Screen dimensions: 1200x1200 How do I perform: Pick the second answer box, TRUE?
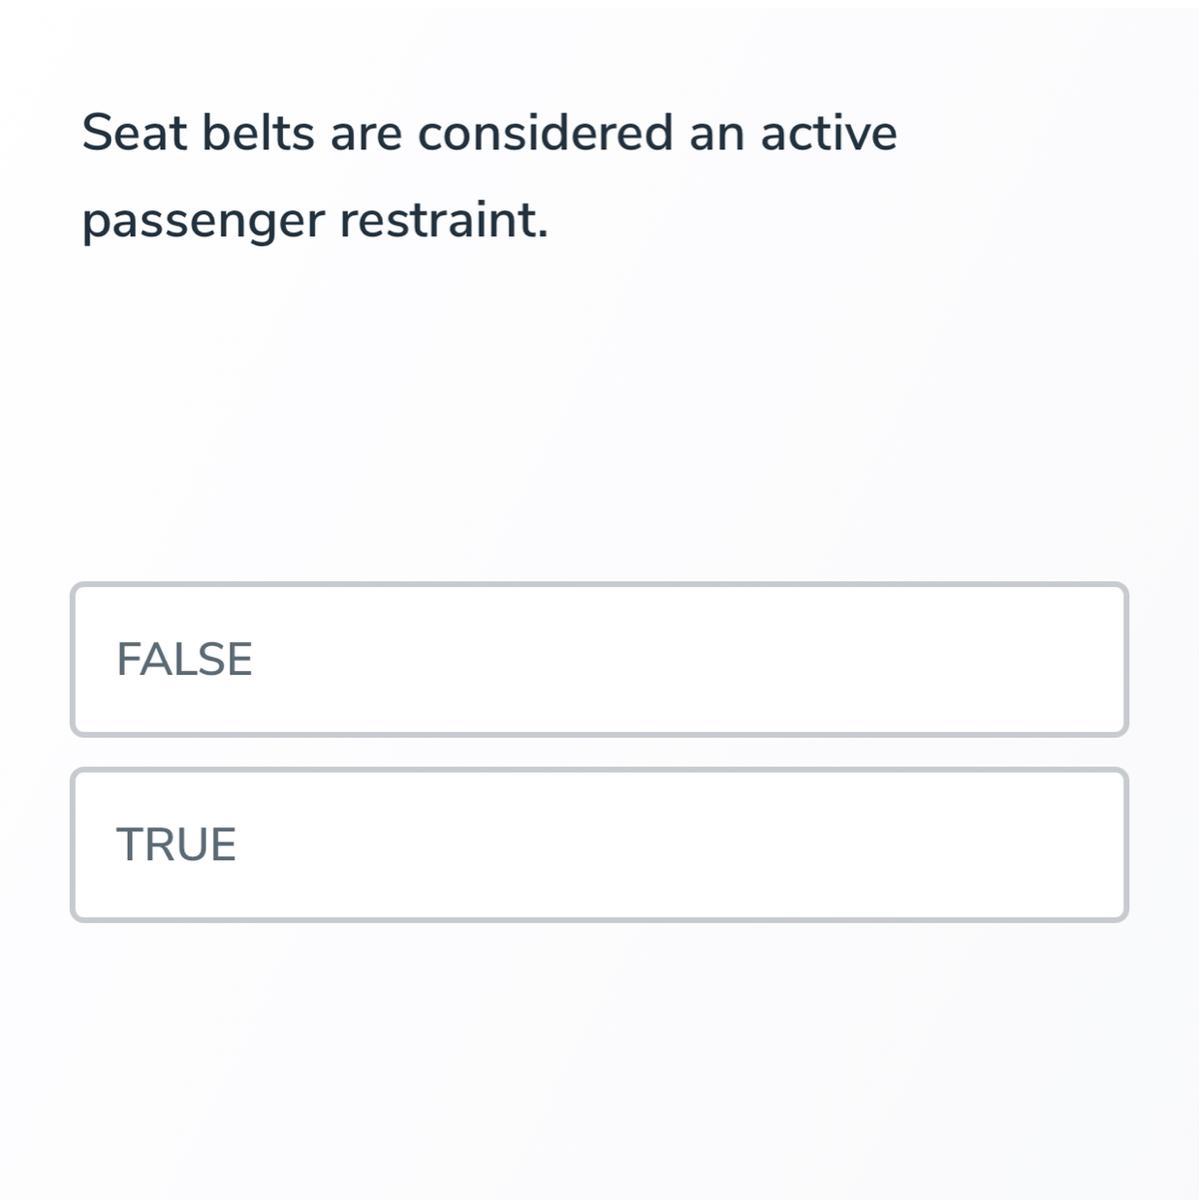(x=599, y=845)
